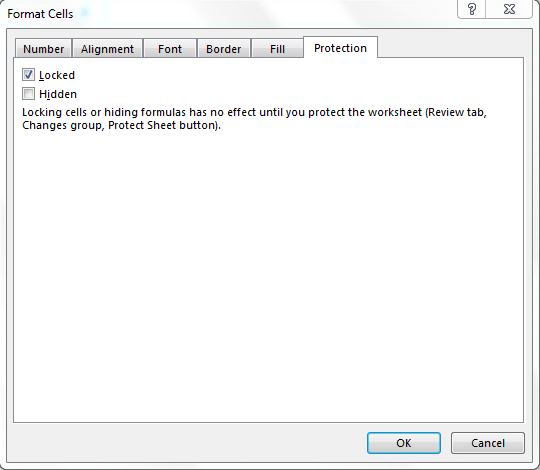This screenshot has height=470, width=540.
Task: Open the Help question mark button
Action: pos(471,9)
